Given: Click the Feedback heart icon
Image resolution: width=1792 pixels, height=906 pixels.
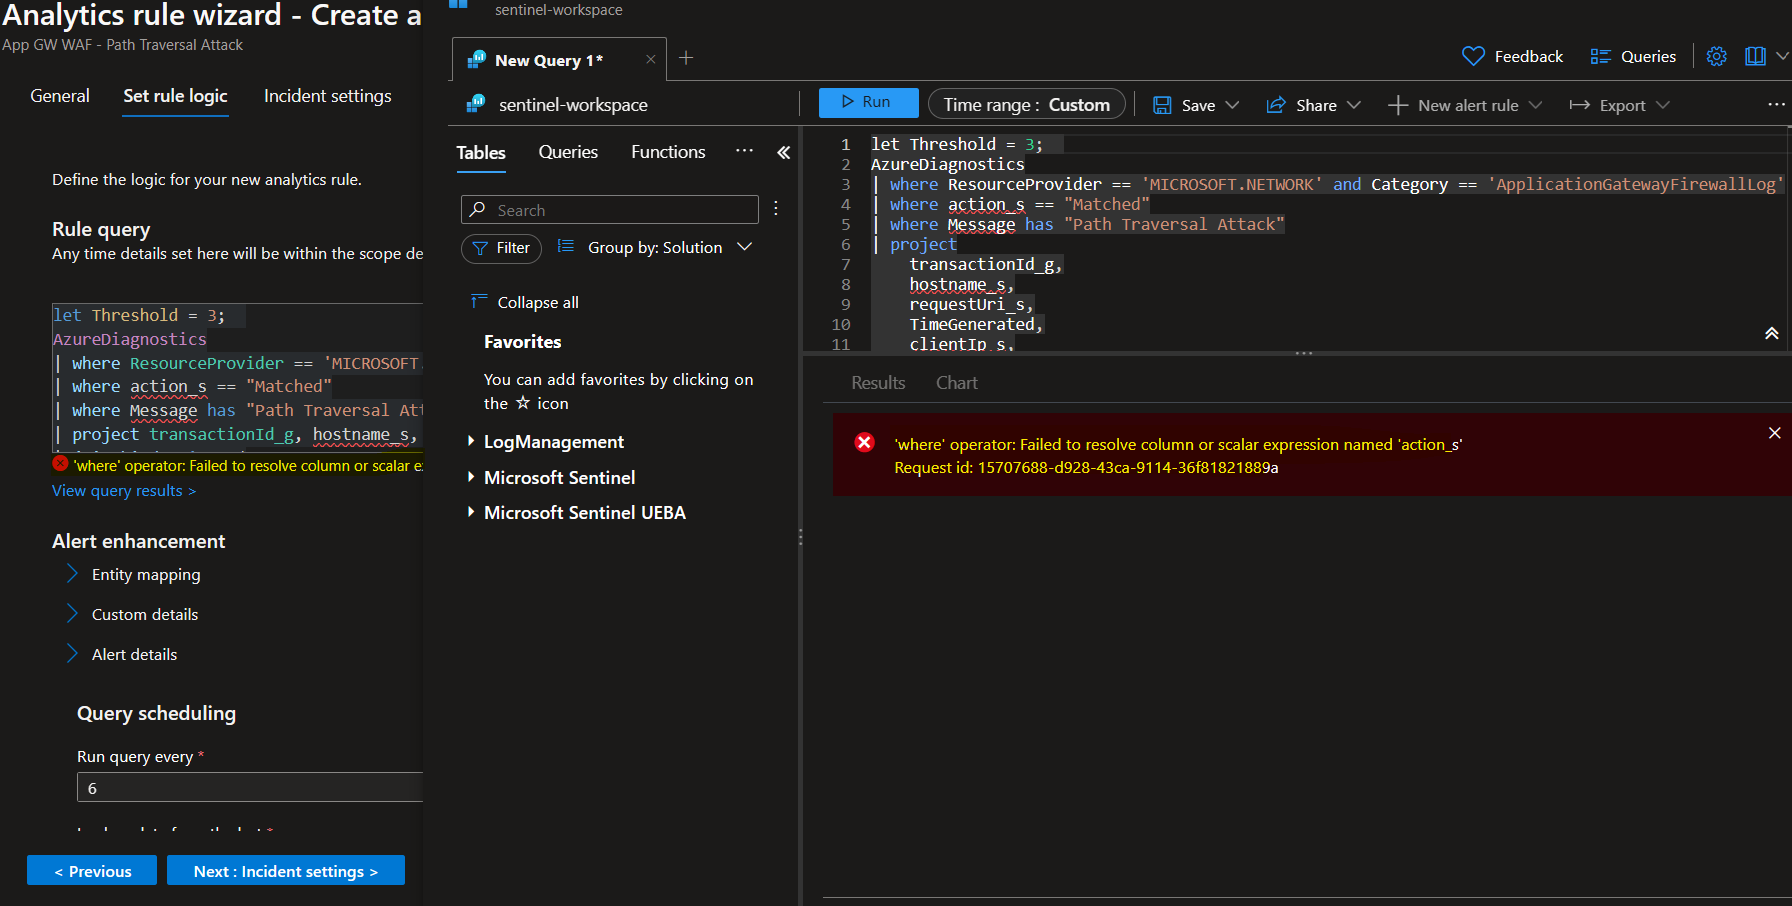Looking at the screenshot, I should pos(1474,56).
